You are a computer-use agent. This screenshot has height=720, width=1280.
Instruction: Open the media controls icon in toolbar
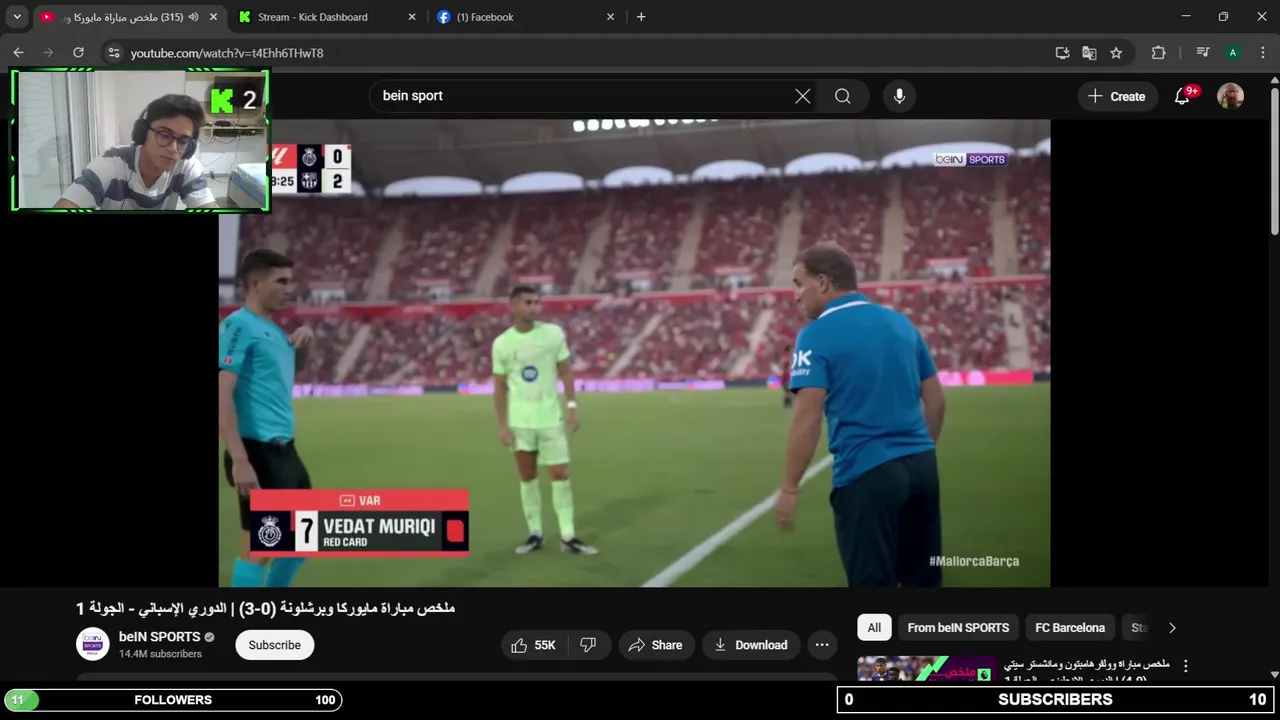tap(1203, 53)
